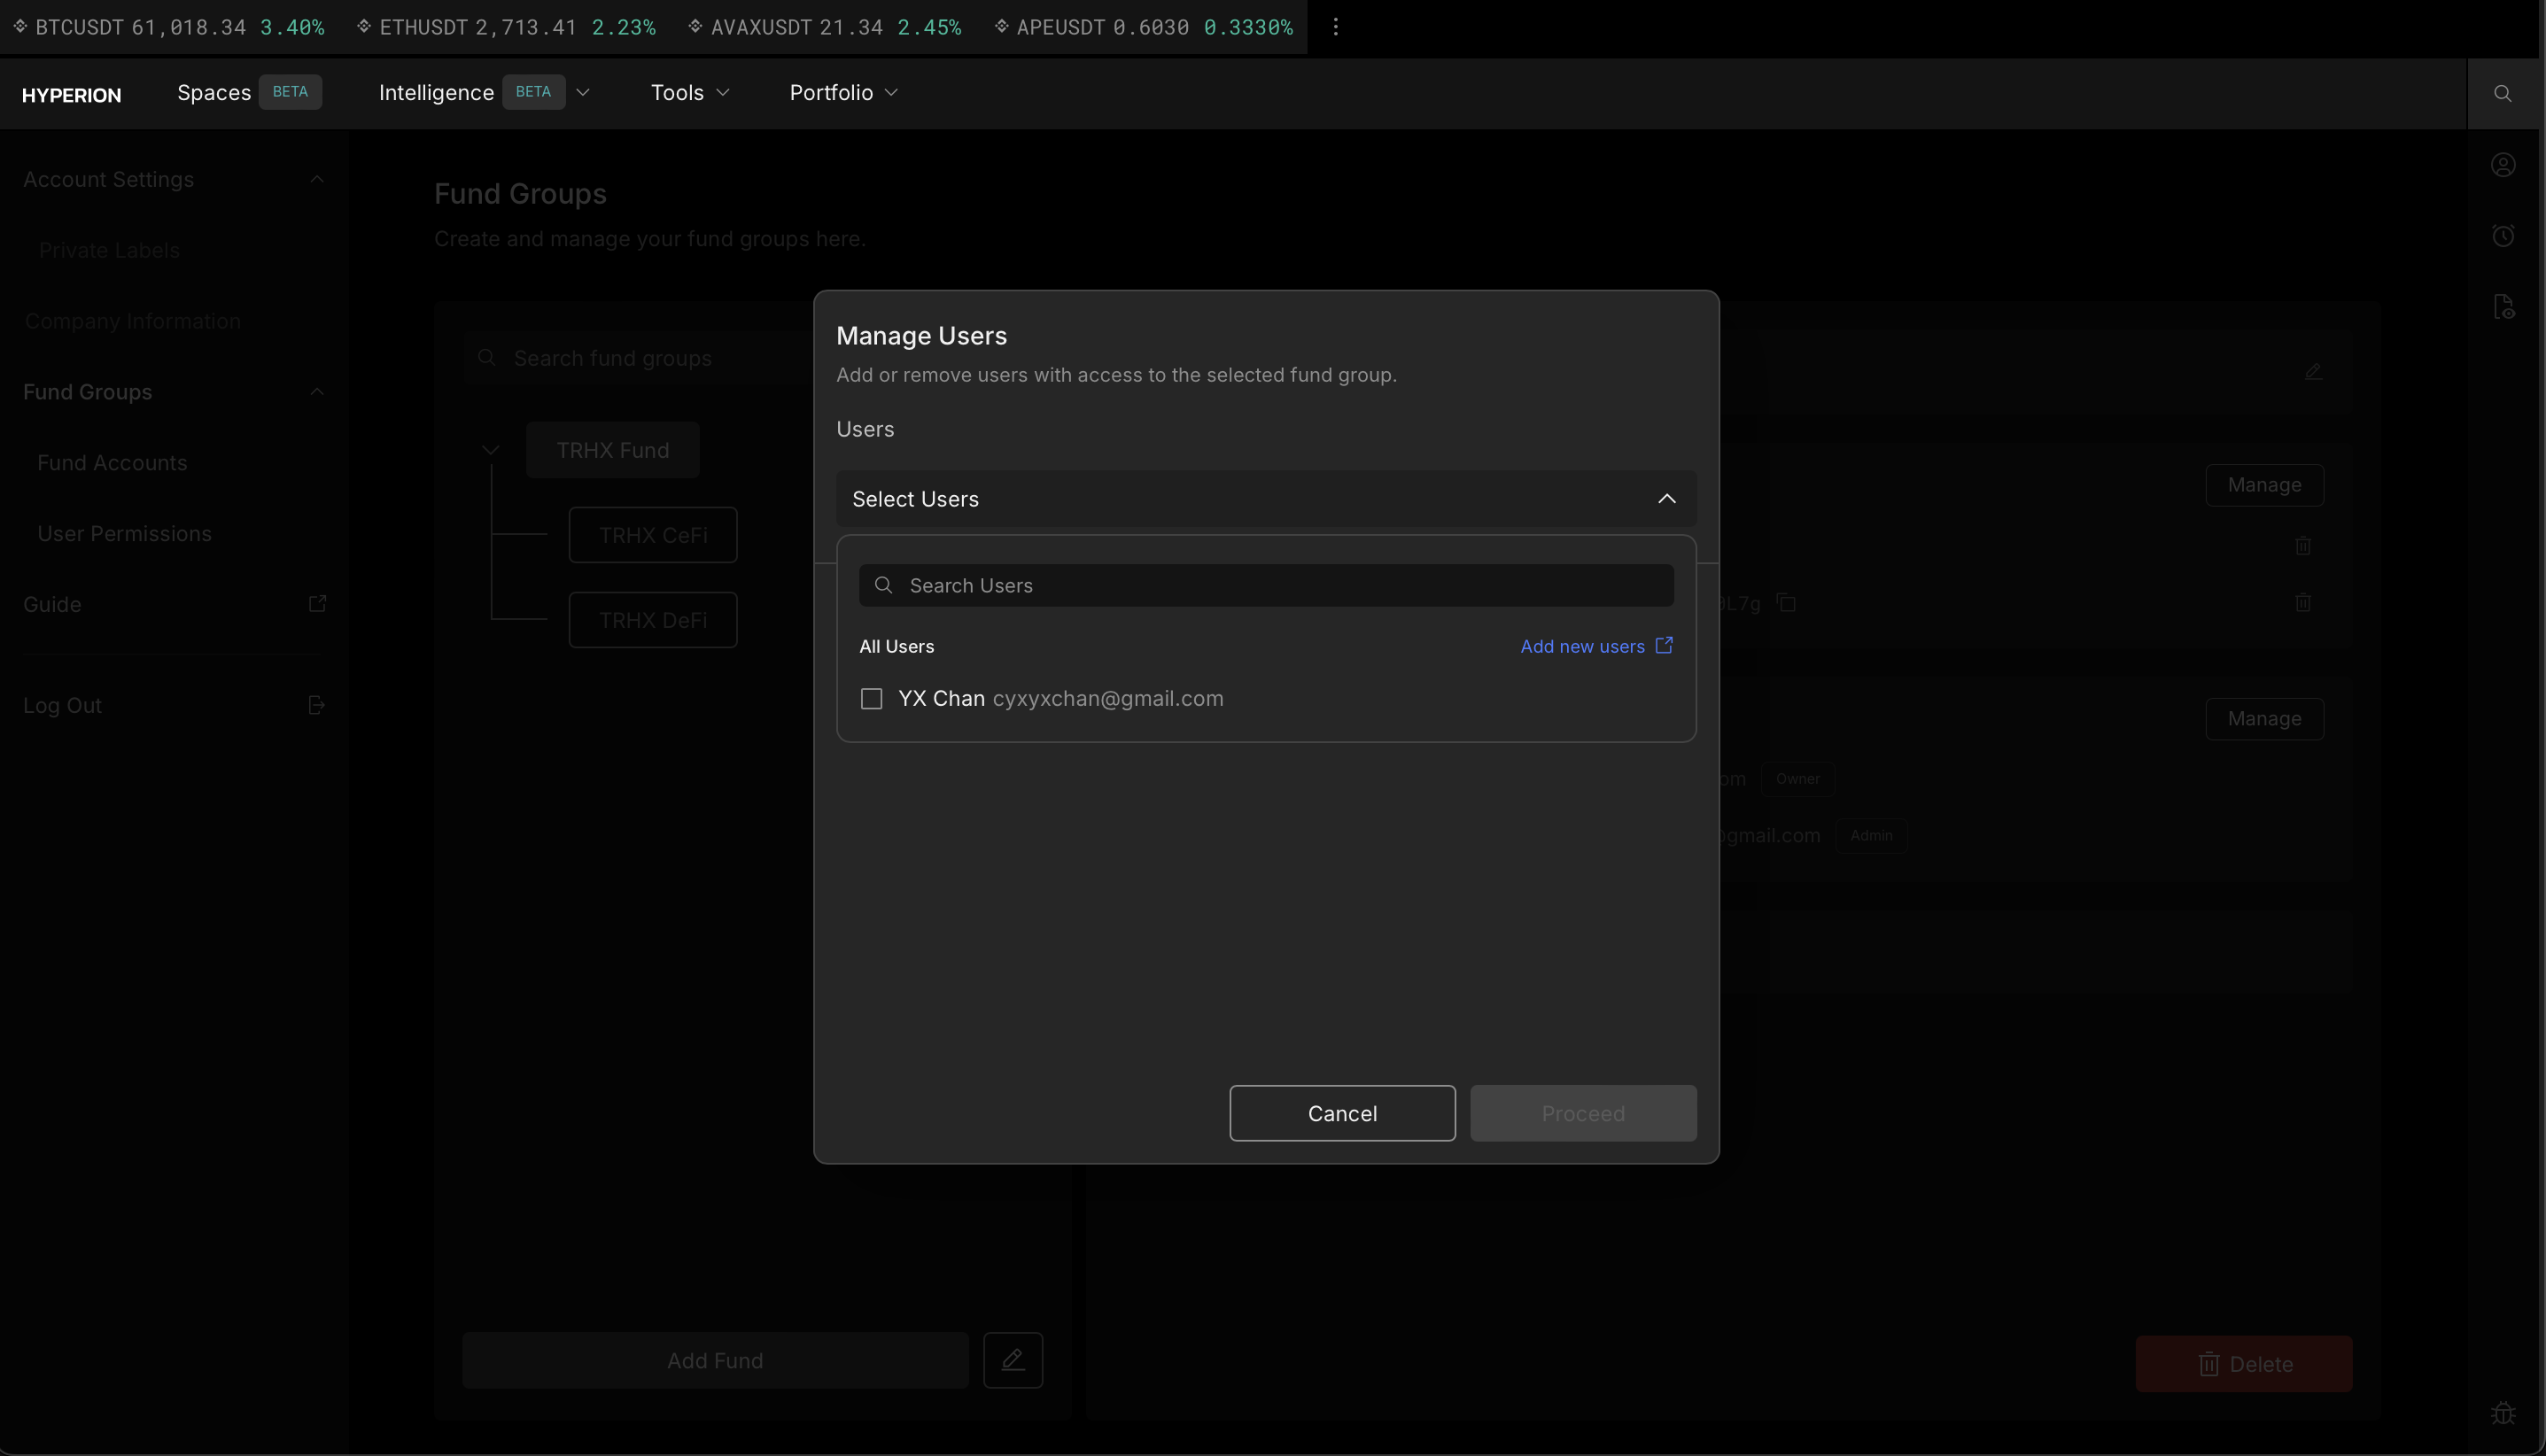Image resolution: width=2546 pixels, height=1456 pixels.
Task: Collapse the Select Users dropdown
Action: (x=1666, y=499)
